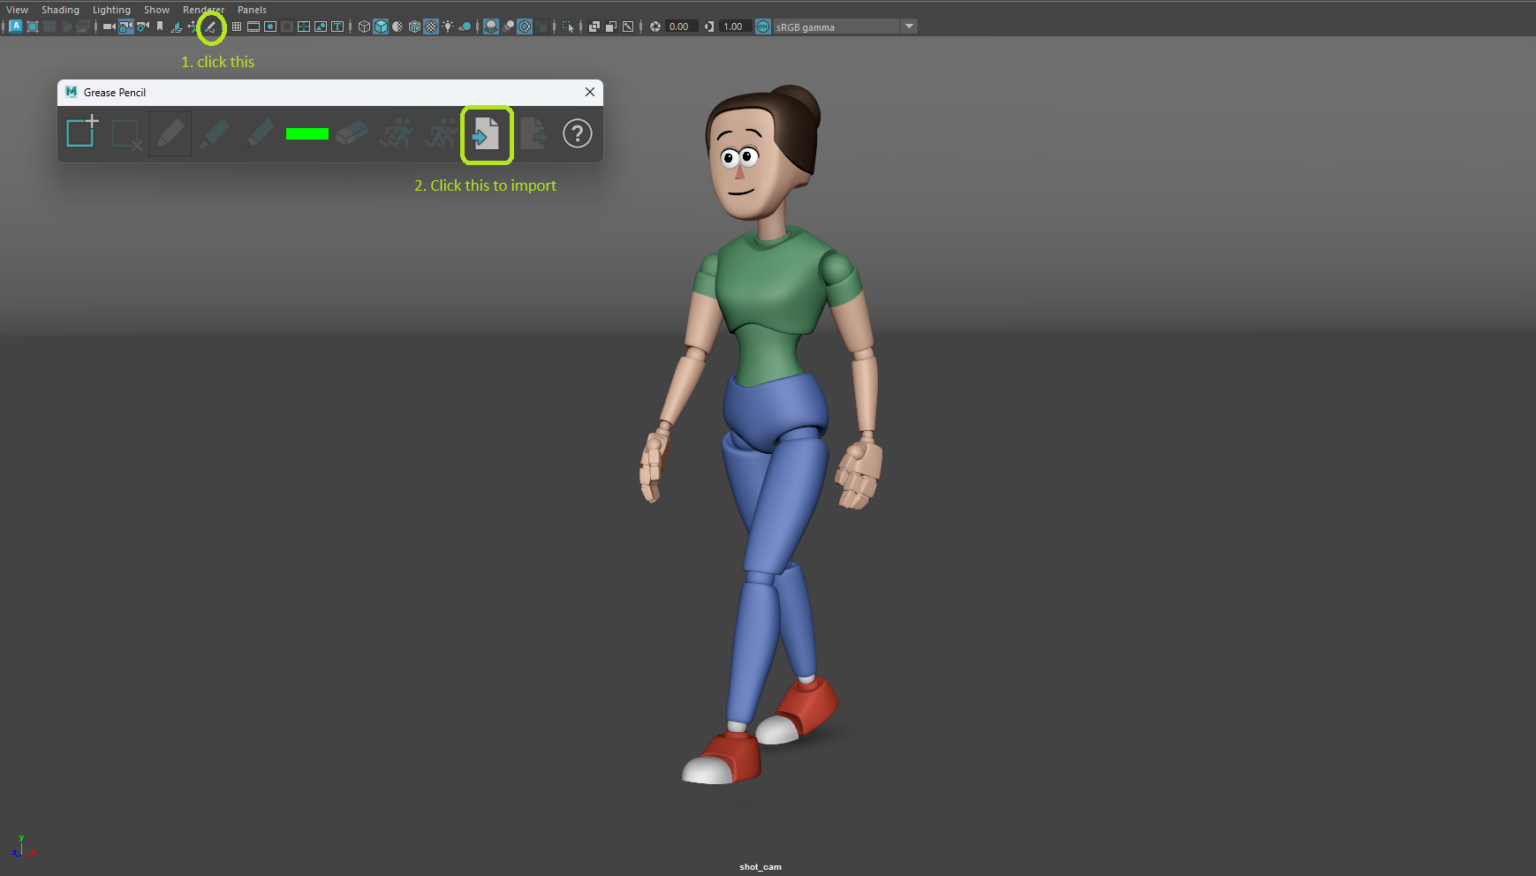Open the sRGB gamma dropdown

(x=908, y=26)
